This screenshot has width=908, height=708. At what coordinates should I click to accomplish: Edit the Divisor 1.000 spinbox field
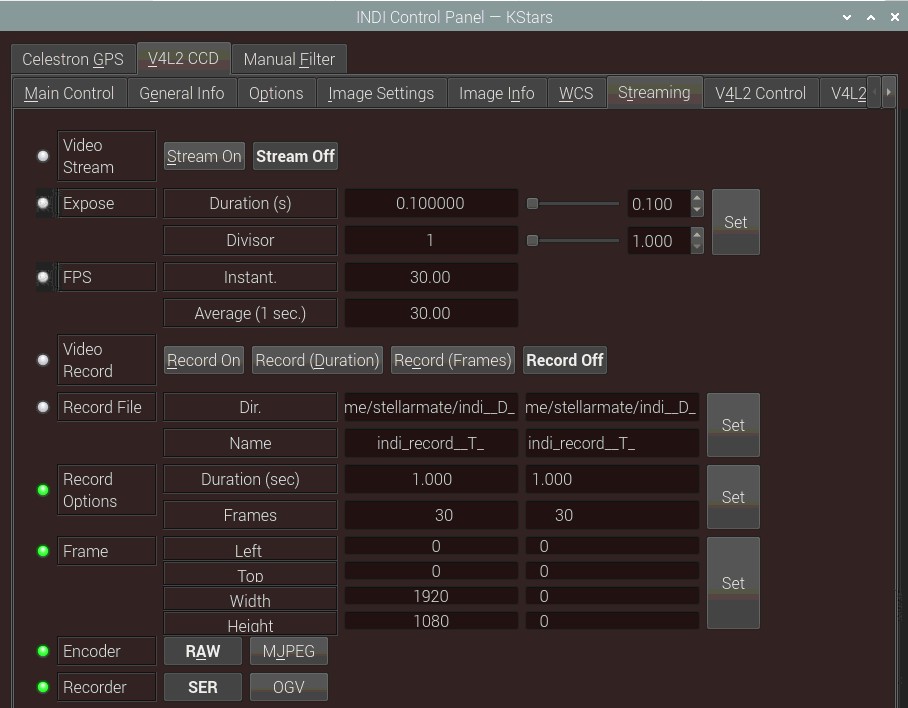coord(659,241)
